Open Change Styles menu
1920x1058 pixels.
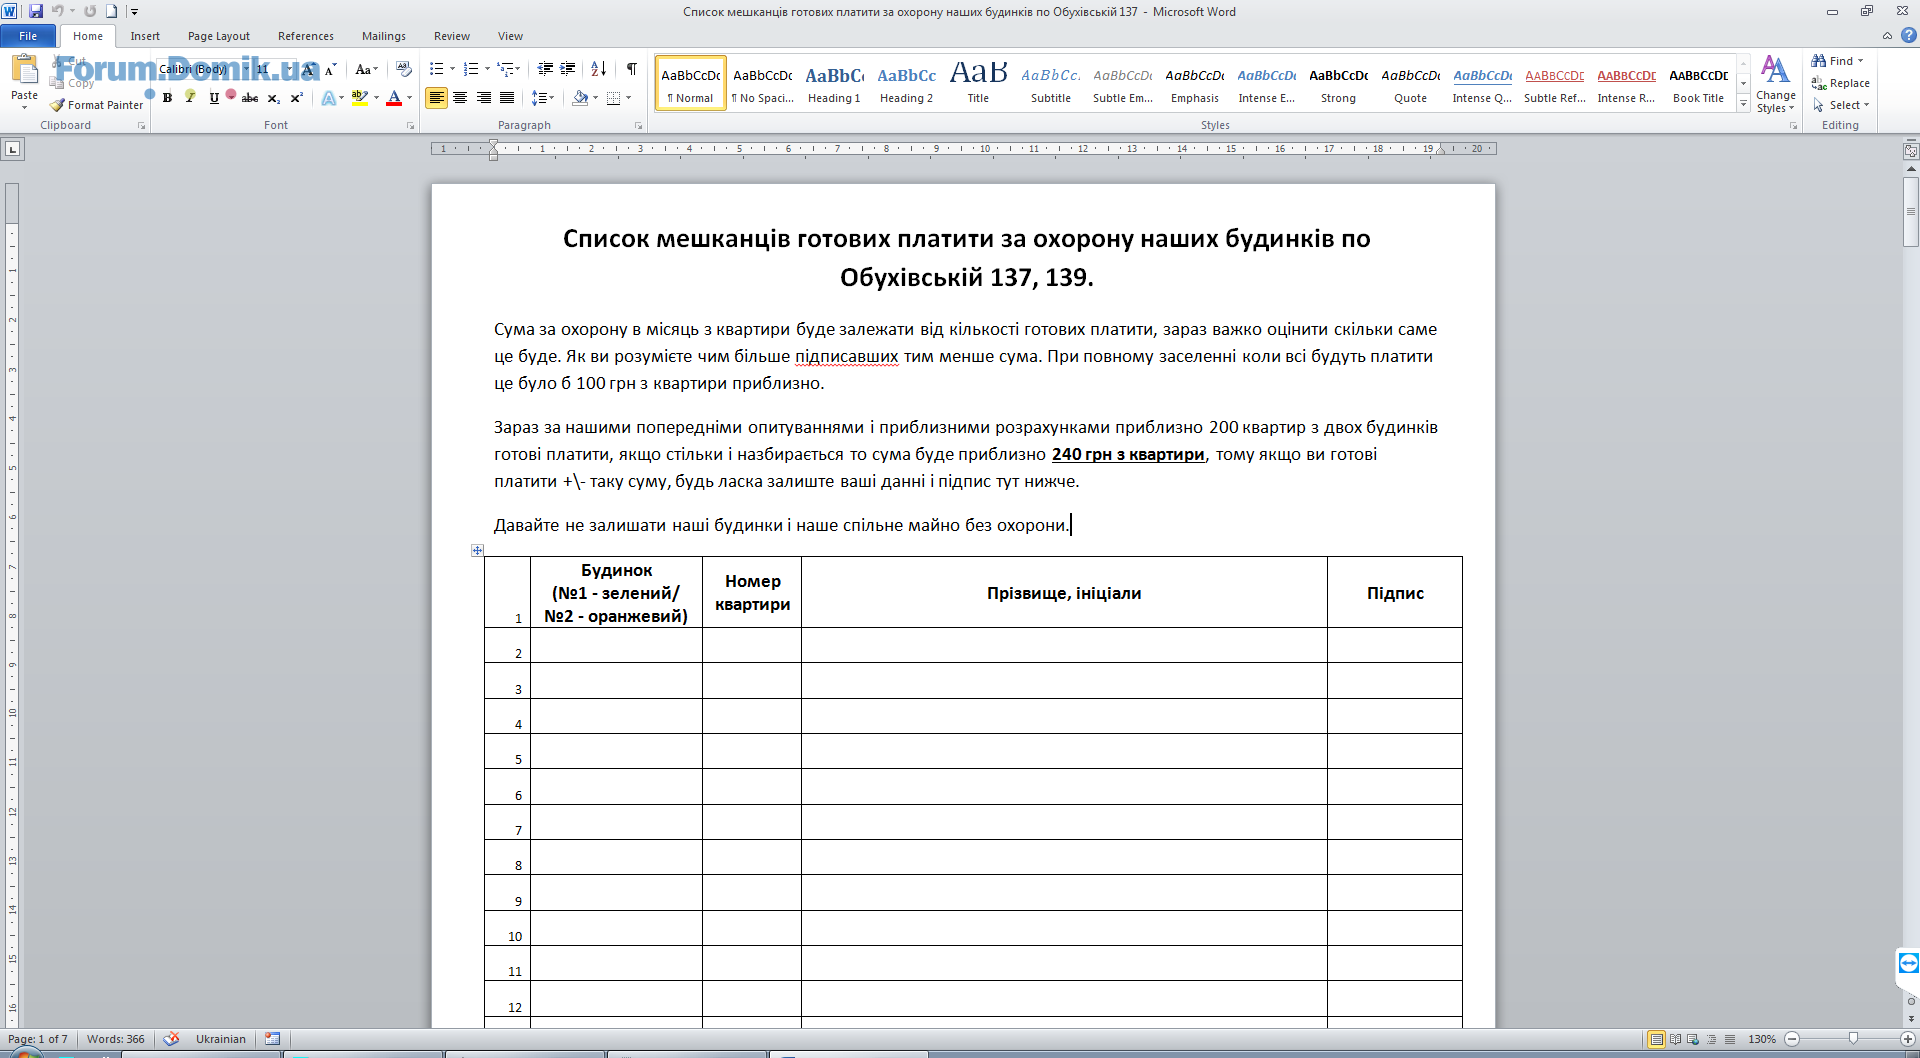(x=1775, y=84)
